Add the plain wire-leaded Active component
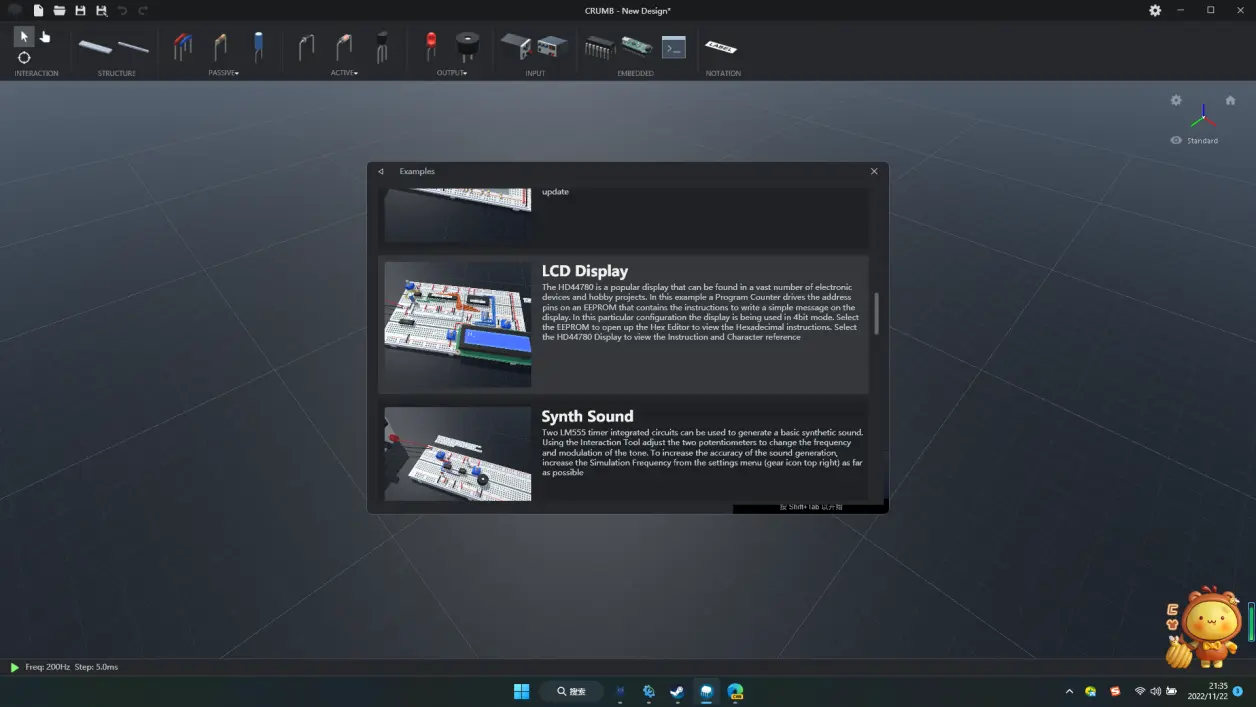1256x707 pixels. pyautogui.click(x=307, y=46)
